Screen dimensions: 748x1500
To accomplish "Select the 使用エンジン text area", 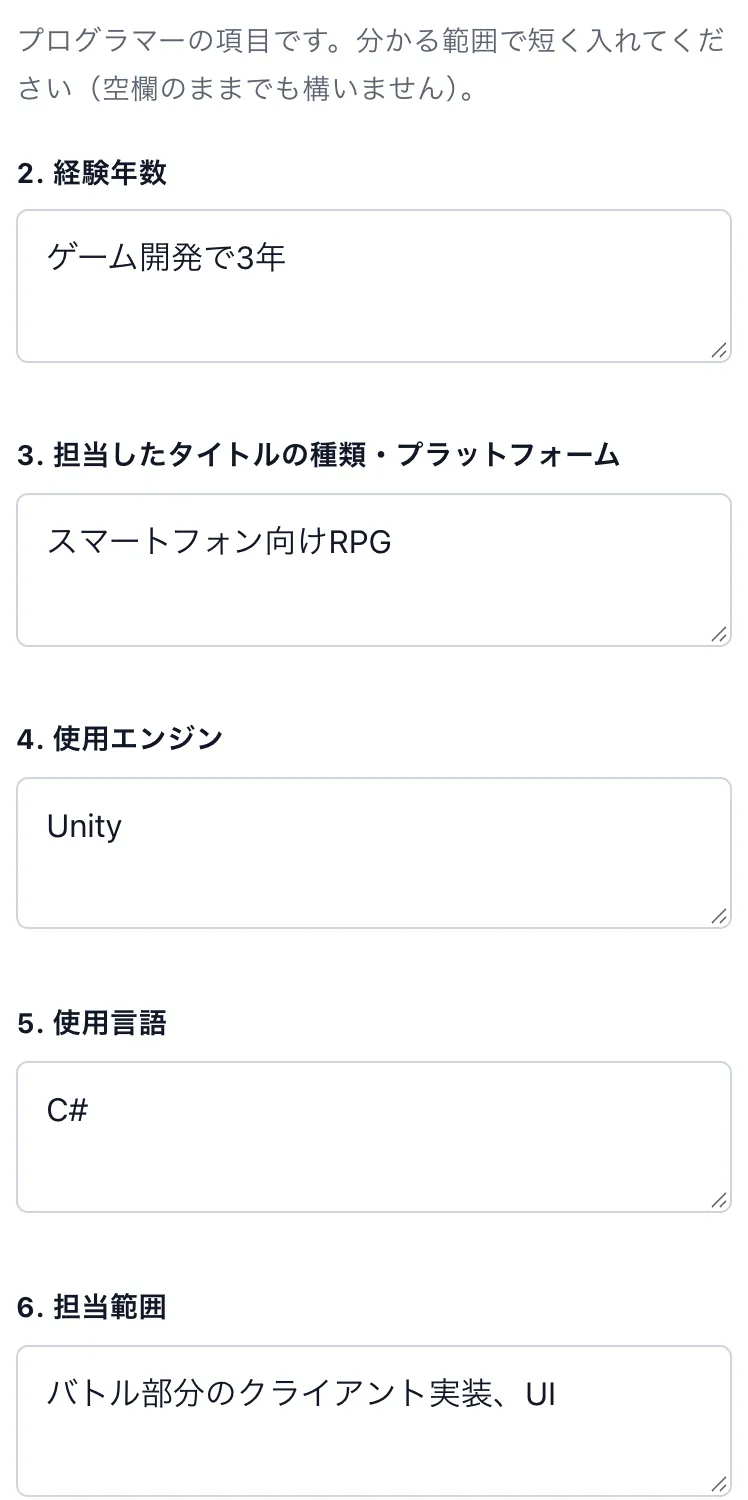I will [374, 853].
